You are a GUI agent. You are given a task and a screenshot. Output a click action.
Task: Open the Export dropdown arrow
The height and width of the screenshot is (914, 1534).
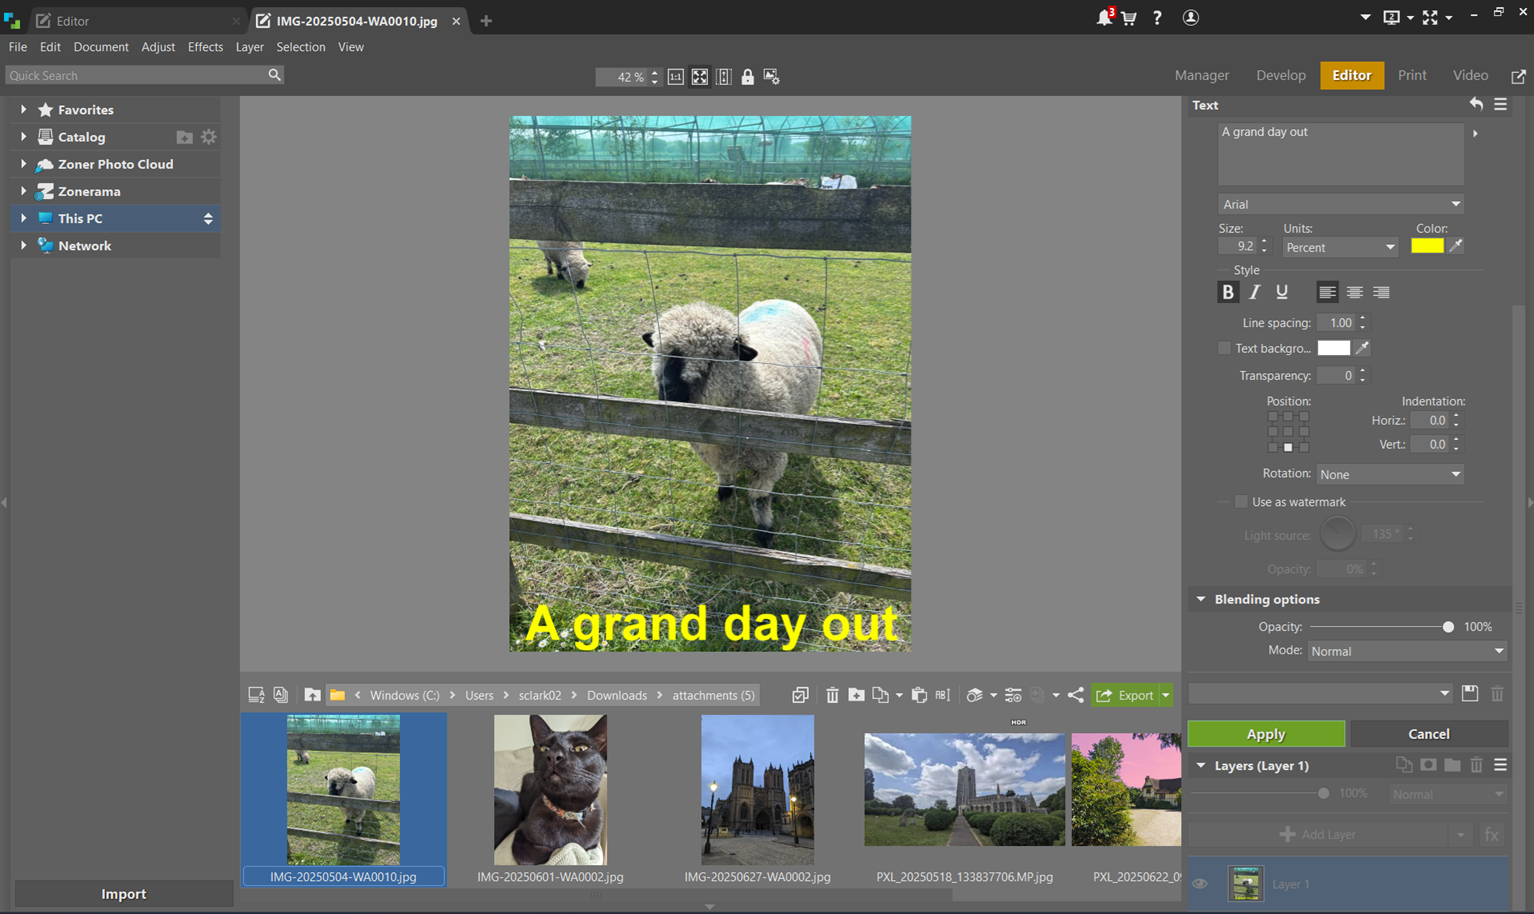1166,695
